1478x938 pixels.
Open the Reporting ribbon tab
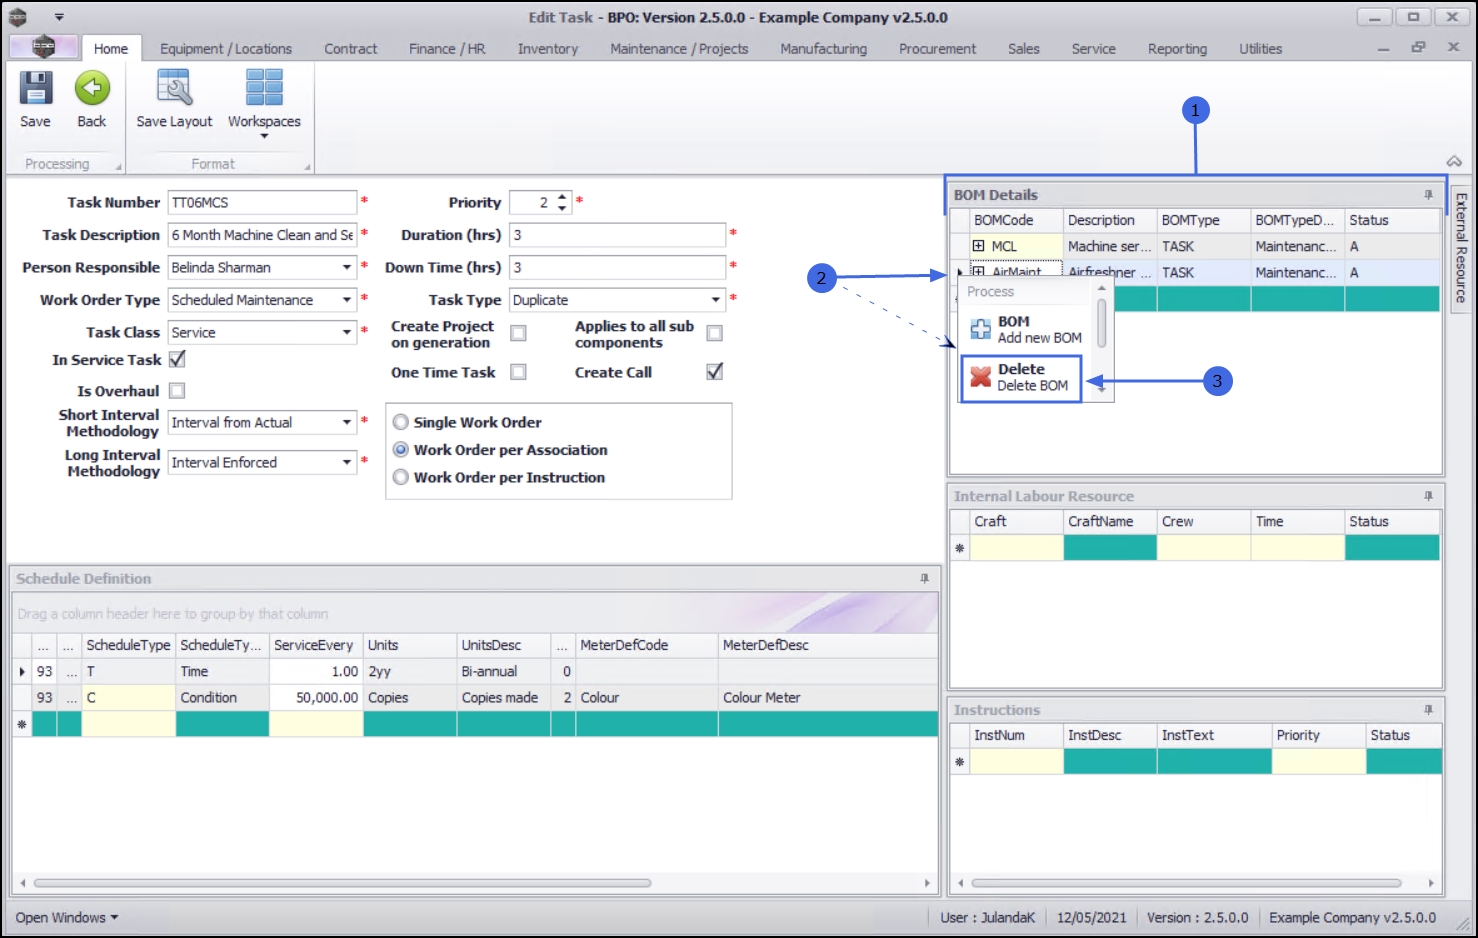click(1178, 49)
